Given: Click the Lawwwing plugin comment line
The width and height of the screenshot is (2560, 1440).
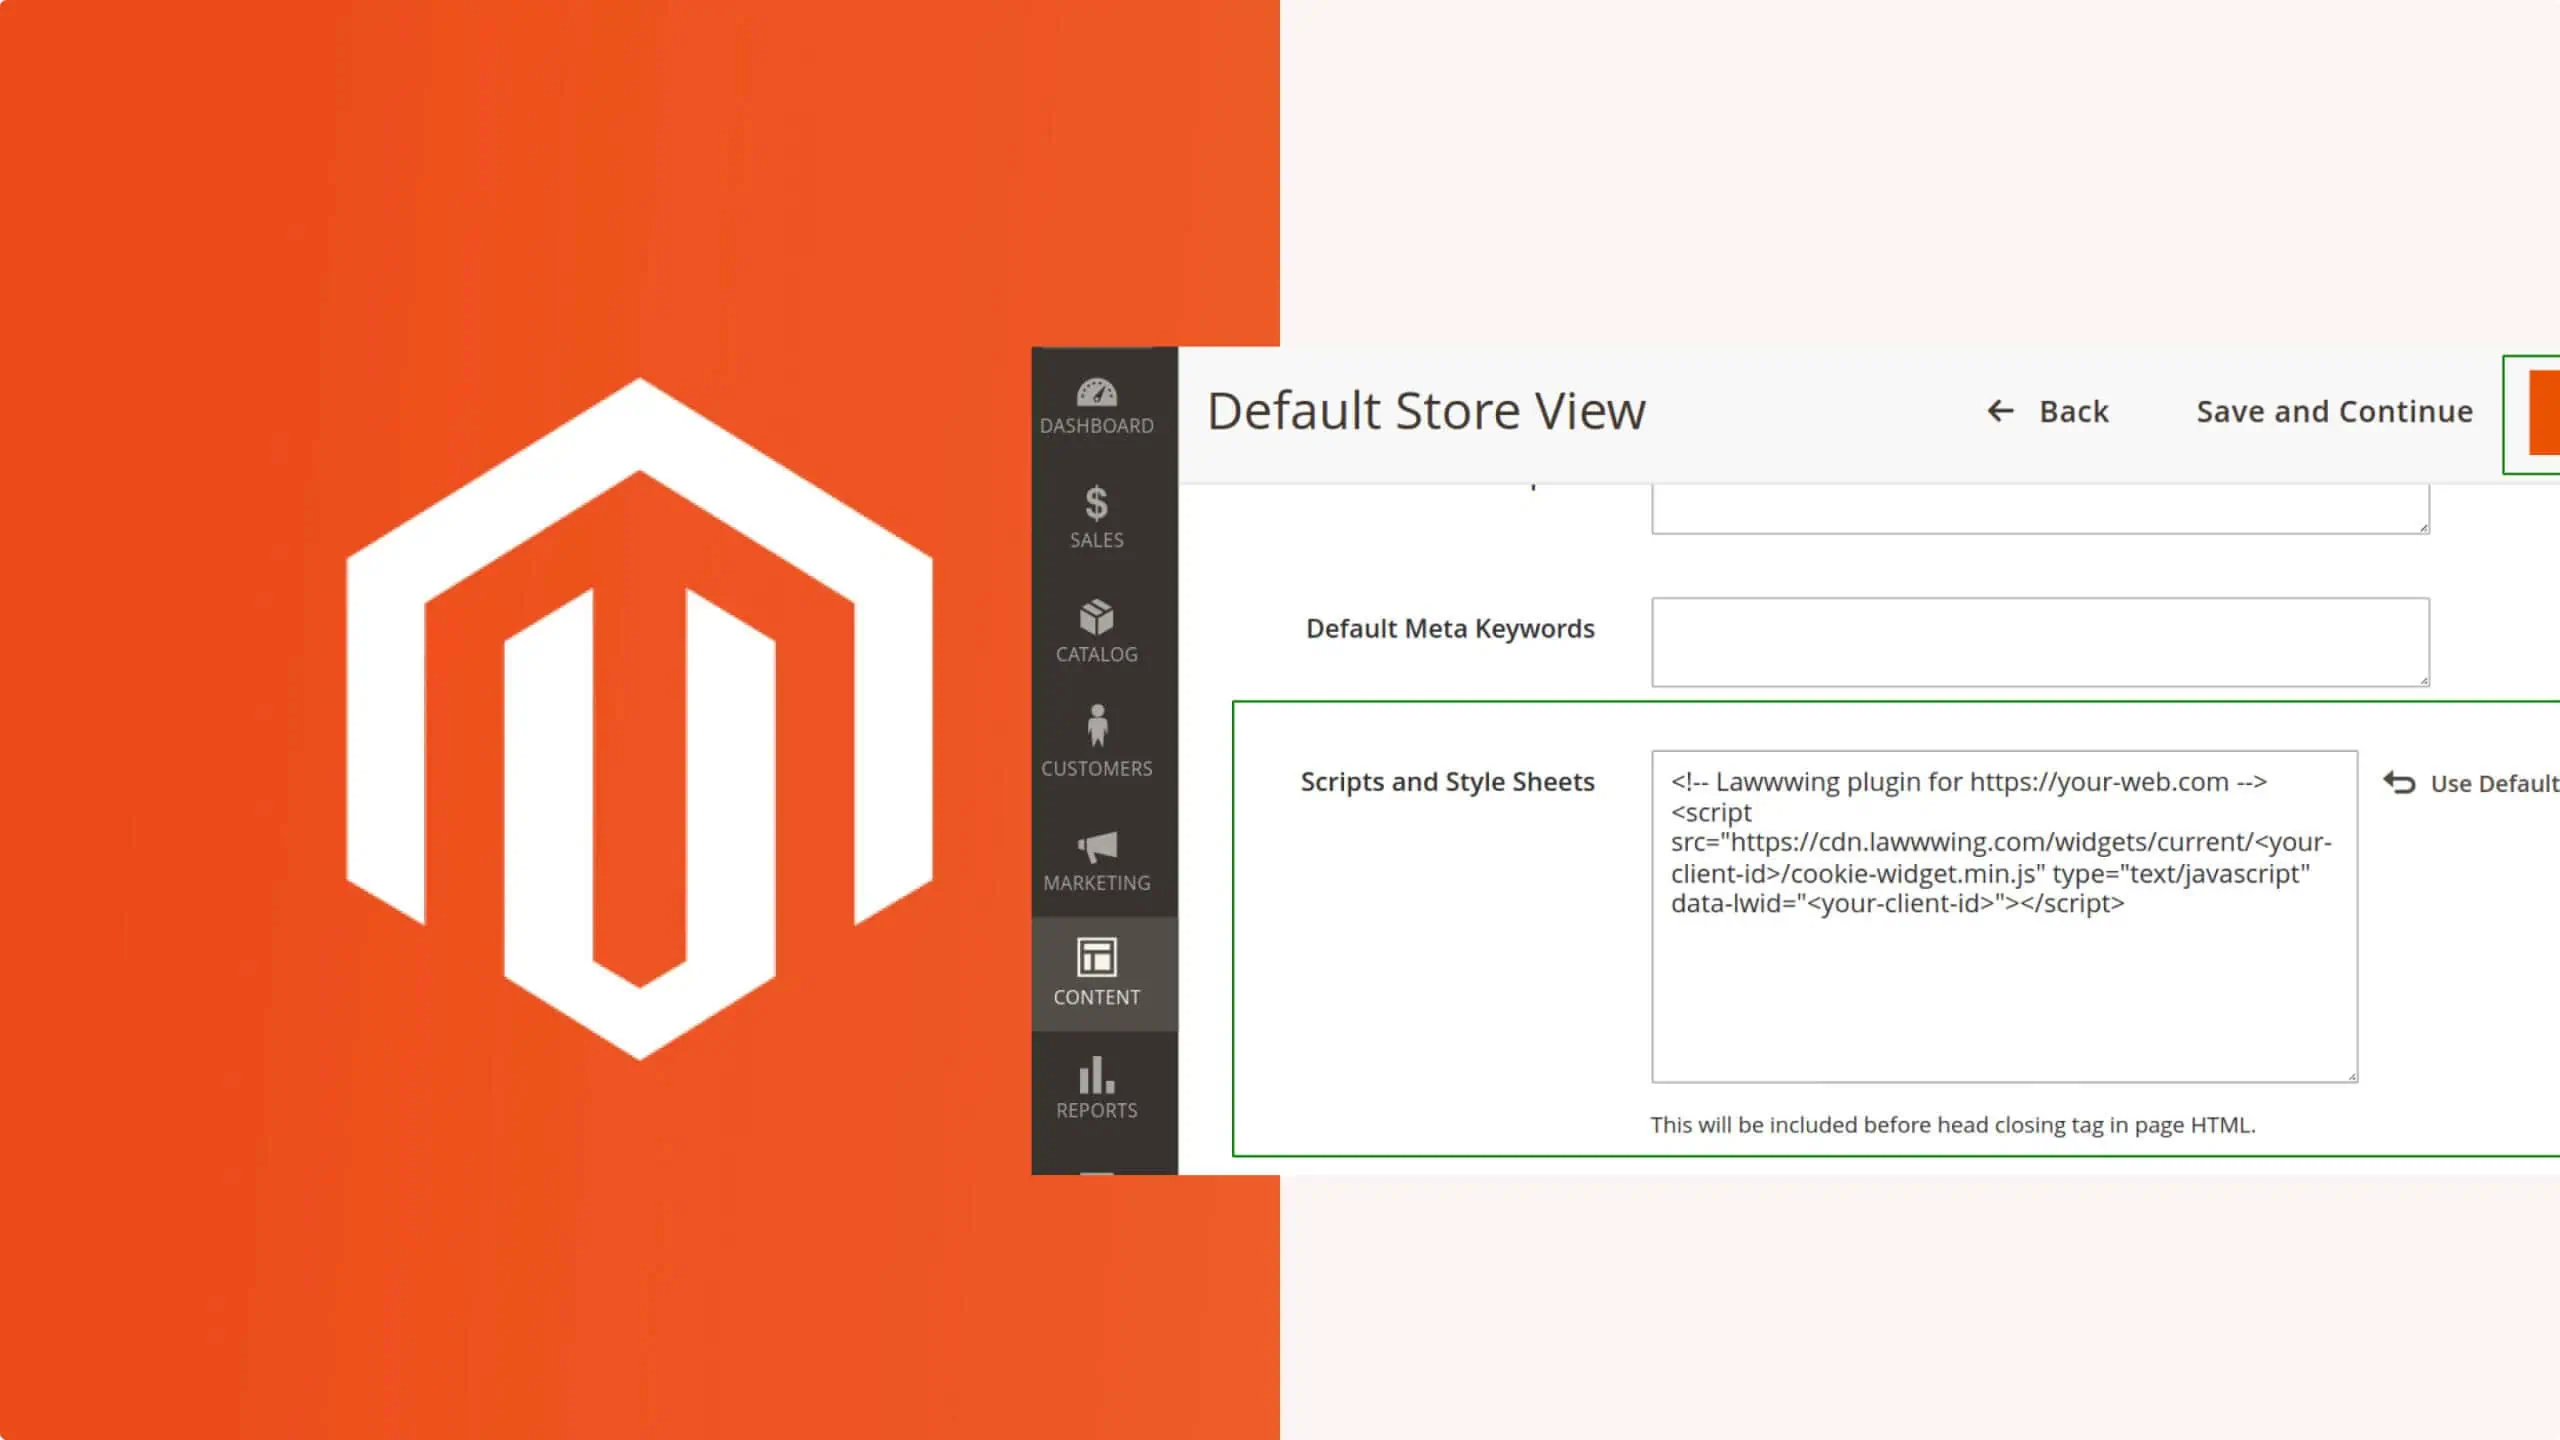Looking at the screenshot, I should pyautogui.click(x=1968, y=782).
